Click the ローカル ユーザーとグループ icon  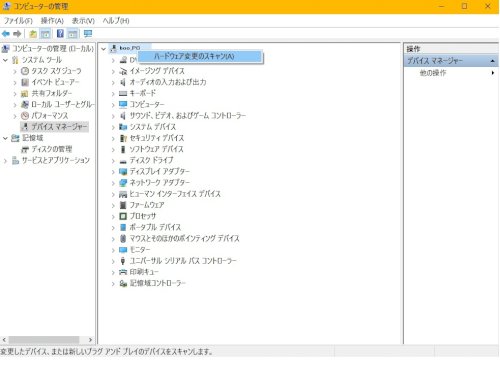[25, 104]
